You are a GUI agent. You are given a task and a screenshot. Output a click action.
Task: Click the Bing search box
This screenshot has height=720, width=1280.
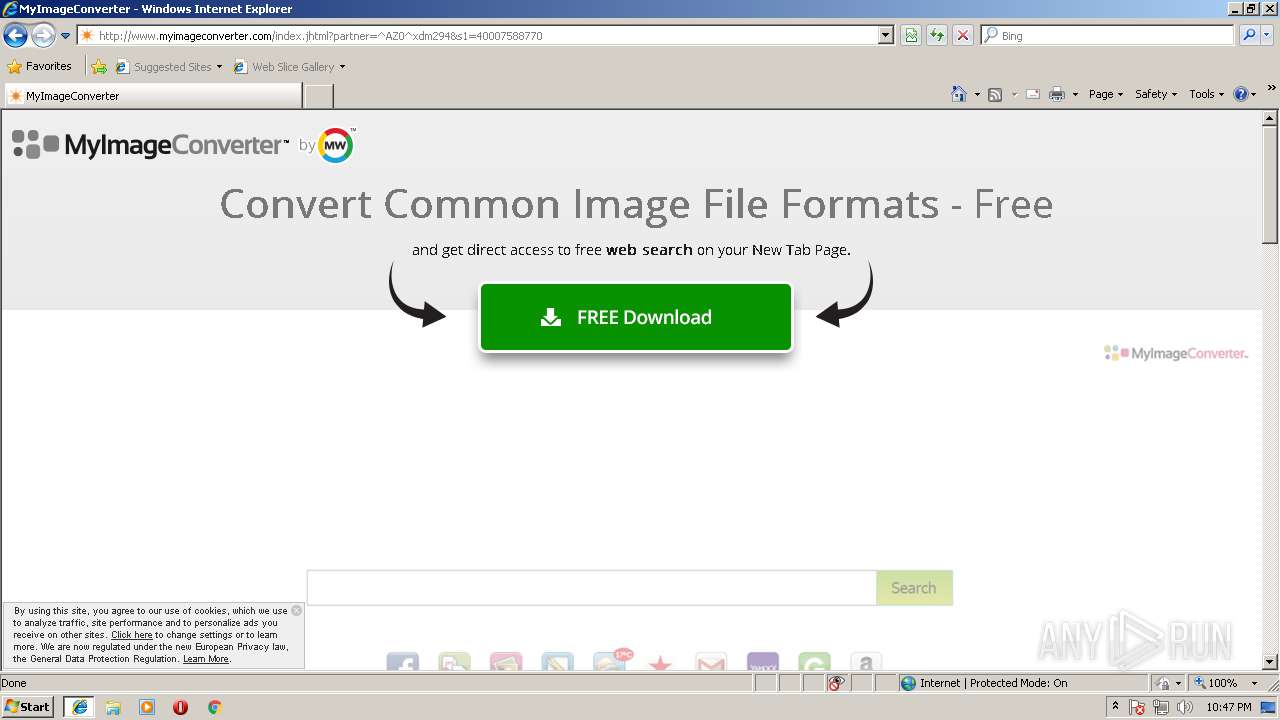click(1108, 35)
